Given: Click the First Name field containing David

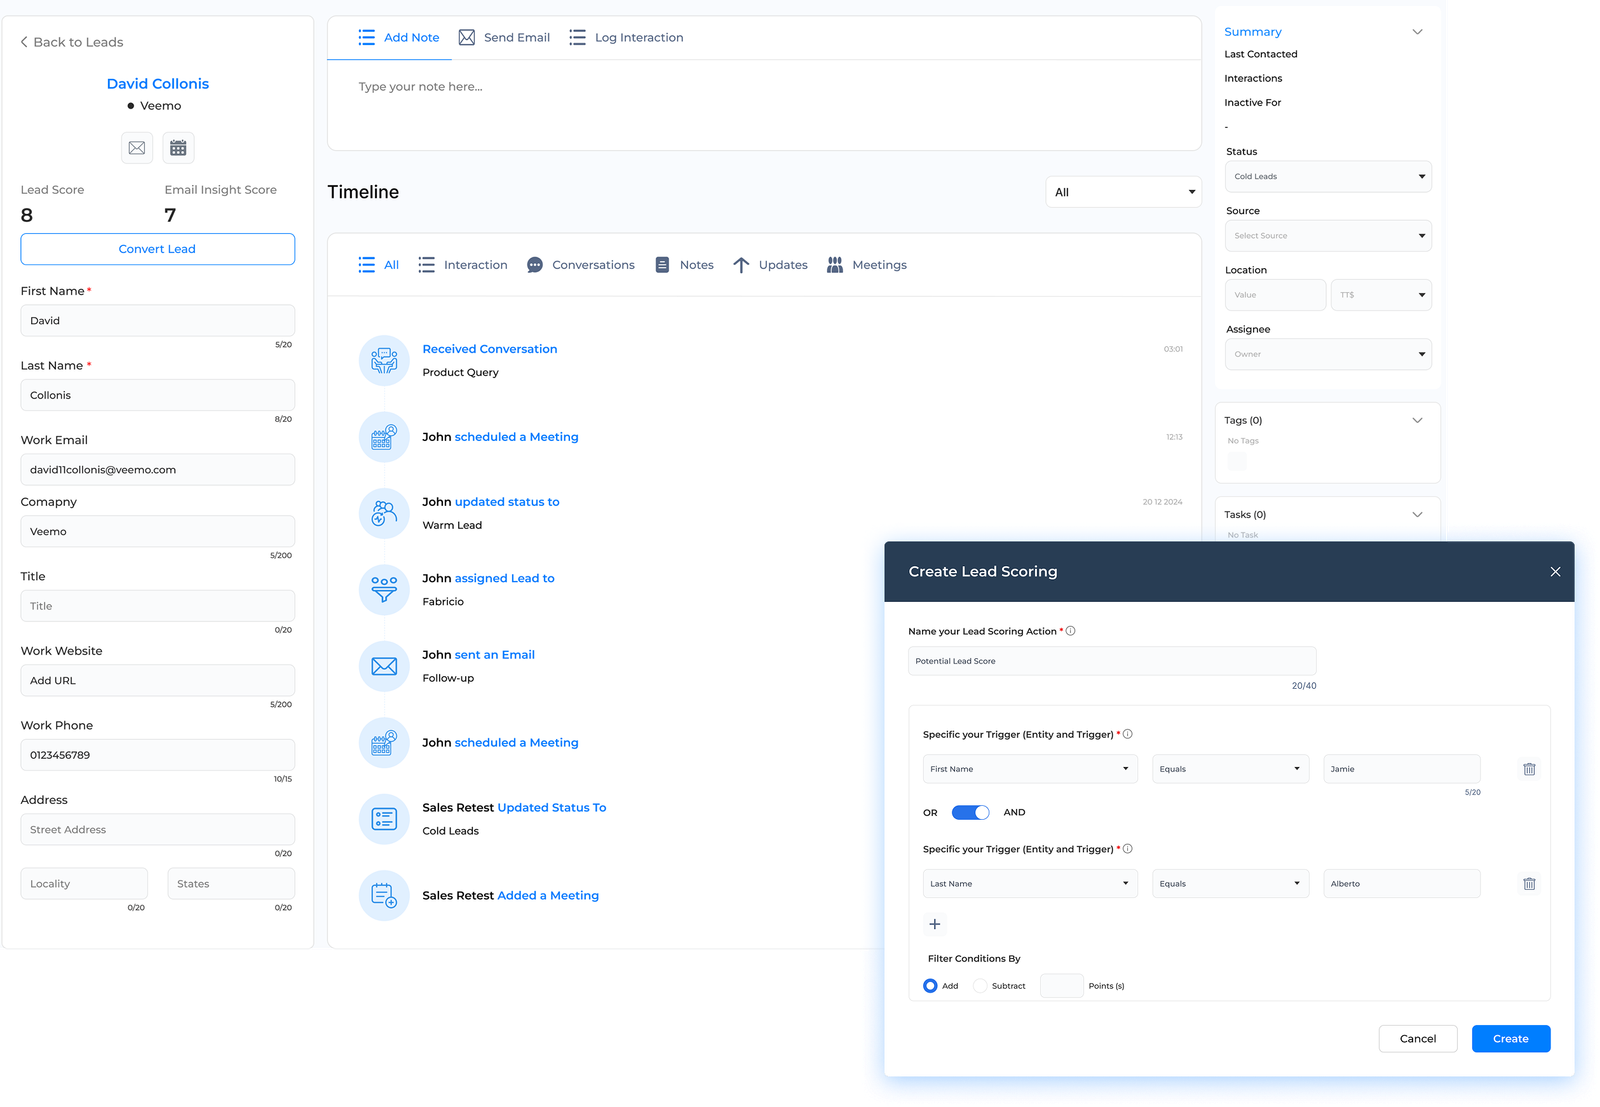Looking at the screenshot, I should click(x=158, y=321).
